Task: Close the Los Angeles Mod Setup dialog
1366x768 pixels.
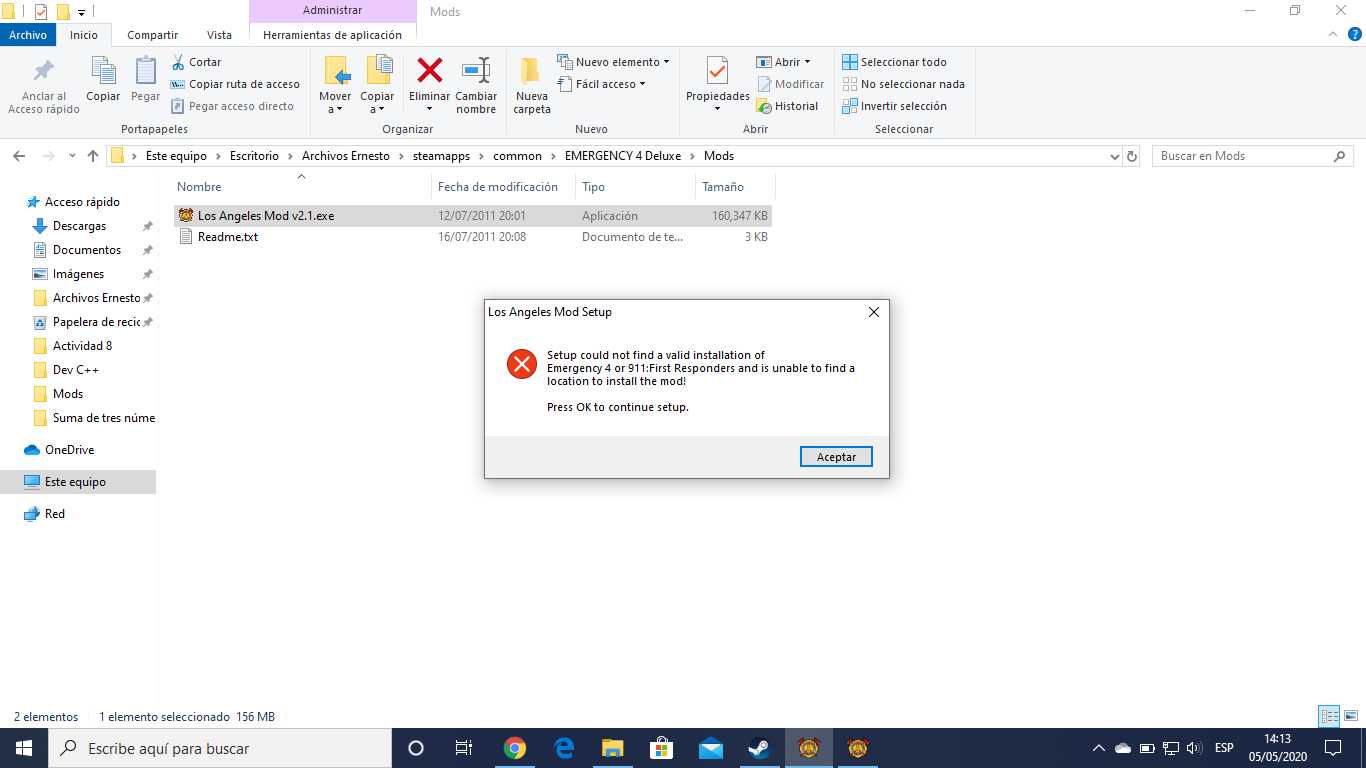Action: click(874, 312)
